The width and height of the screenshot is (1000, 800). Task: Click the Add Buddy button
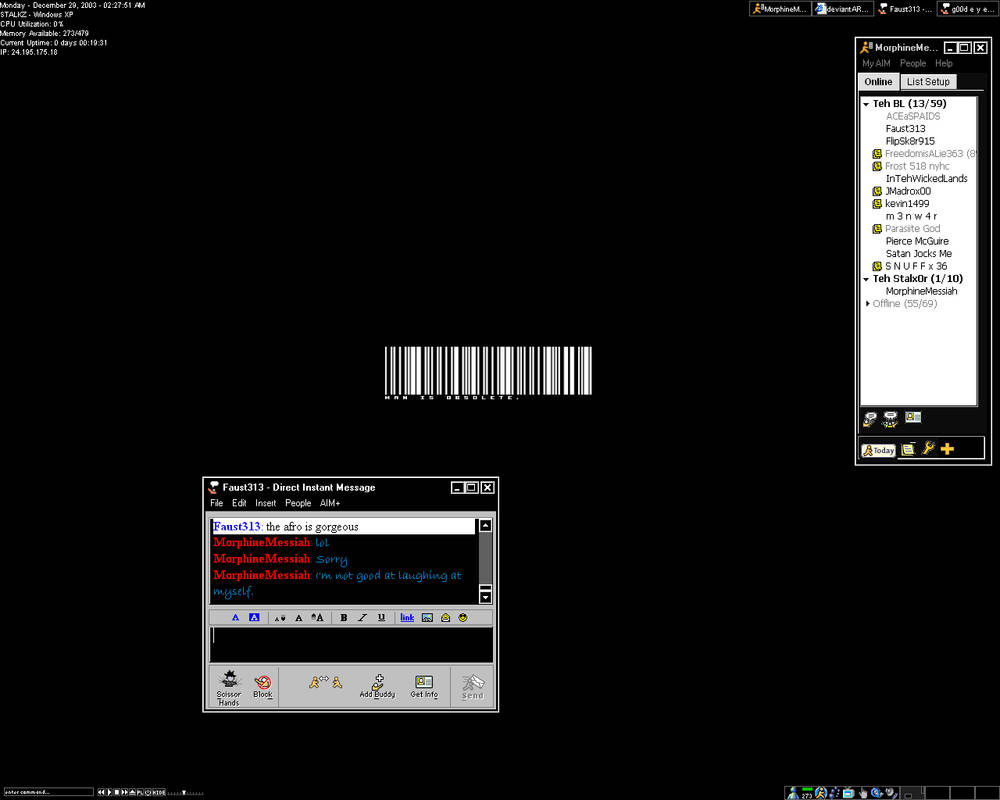[378, 686]
